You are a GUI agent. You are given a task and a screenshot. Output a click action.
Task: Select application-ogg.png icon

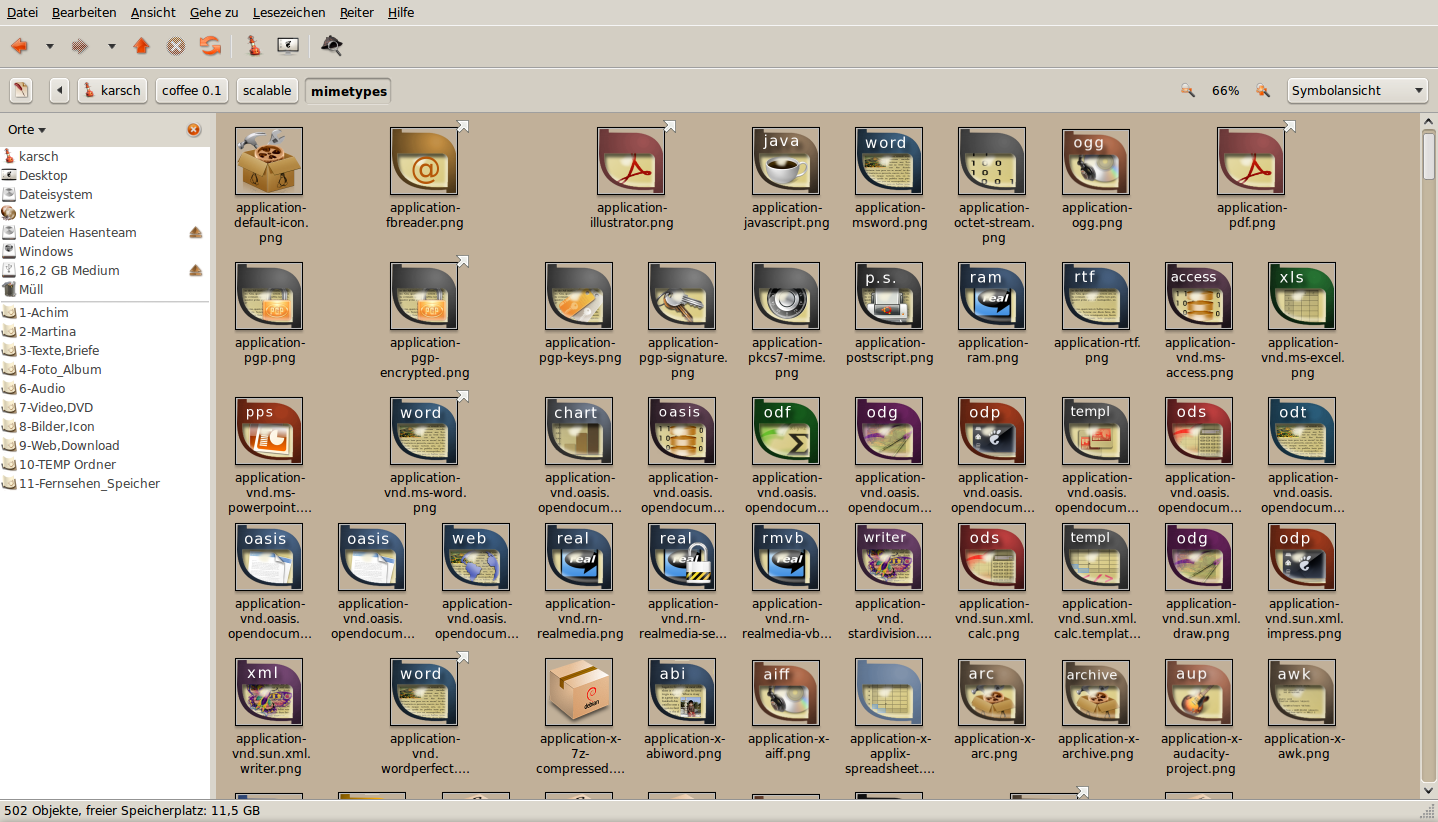(x=1096, y=161)
